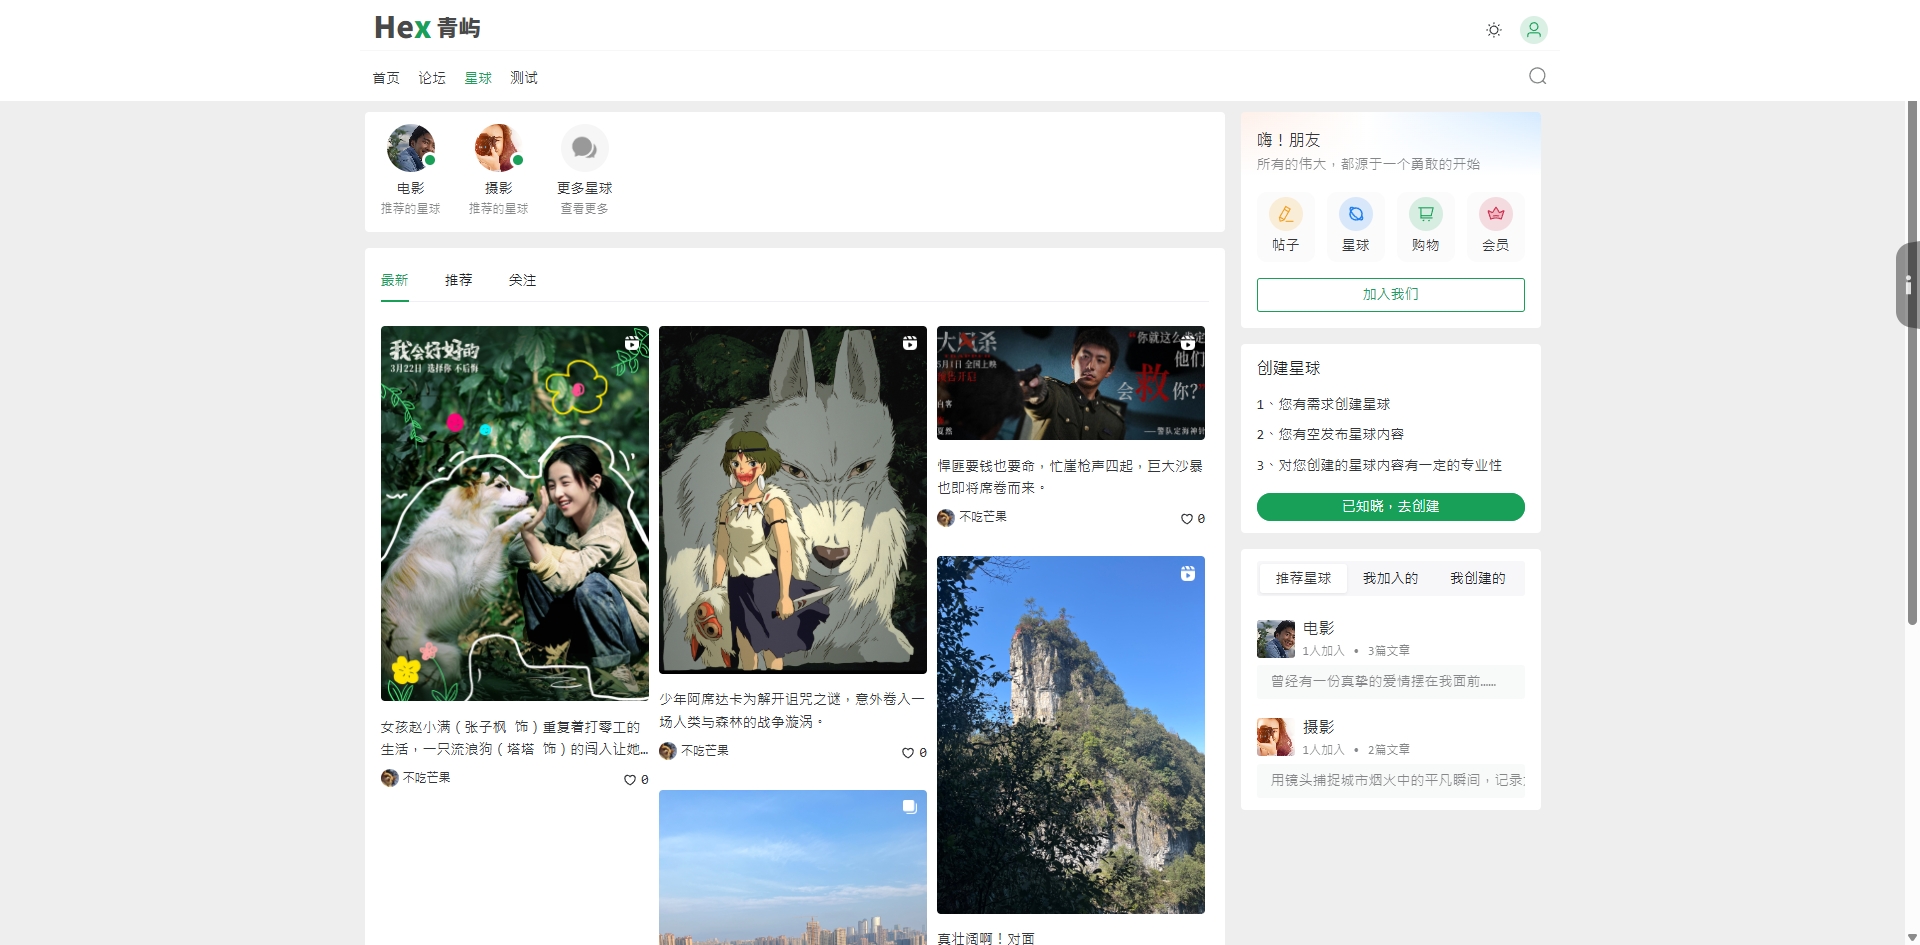Screen dimensions: 1920x945
Task: Open 摄影 planet thumbnail in recommended list
Action: [x=1276, y=737]
